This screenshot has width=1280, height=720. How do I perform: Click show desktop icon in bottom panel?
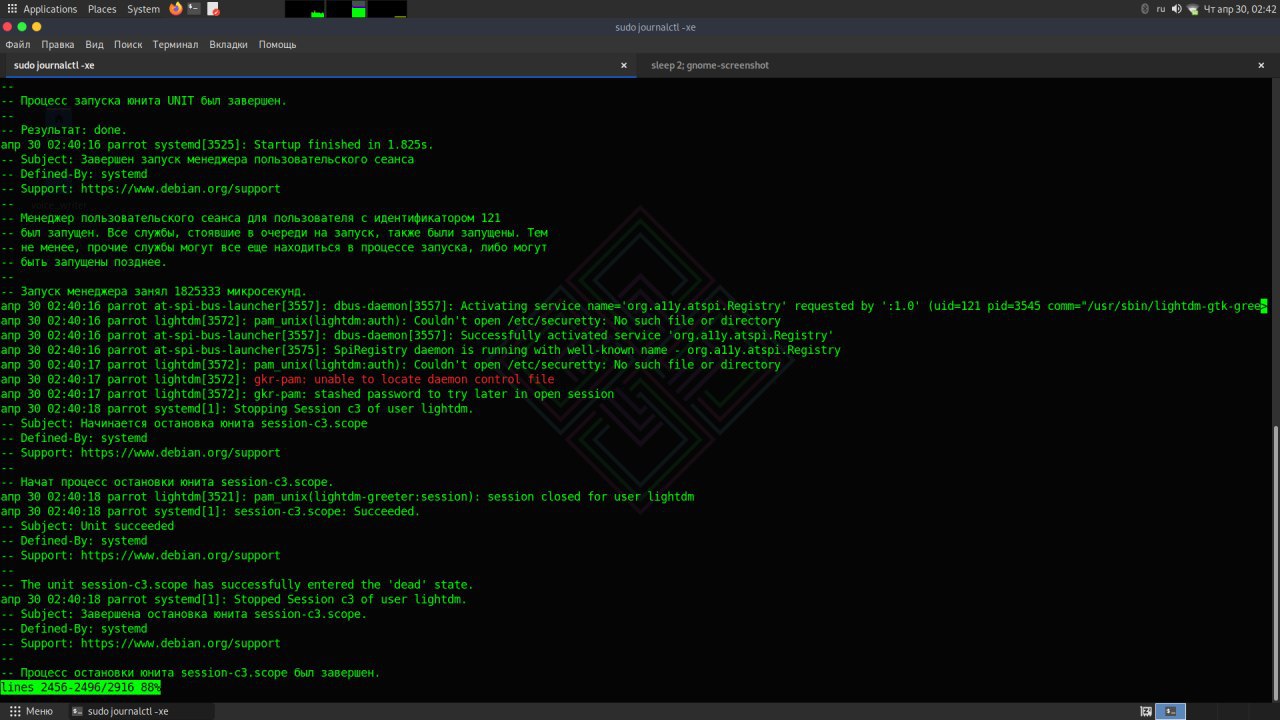pyautogui.click(x=1144, y=711)
